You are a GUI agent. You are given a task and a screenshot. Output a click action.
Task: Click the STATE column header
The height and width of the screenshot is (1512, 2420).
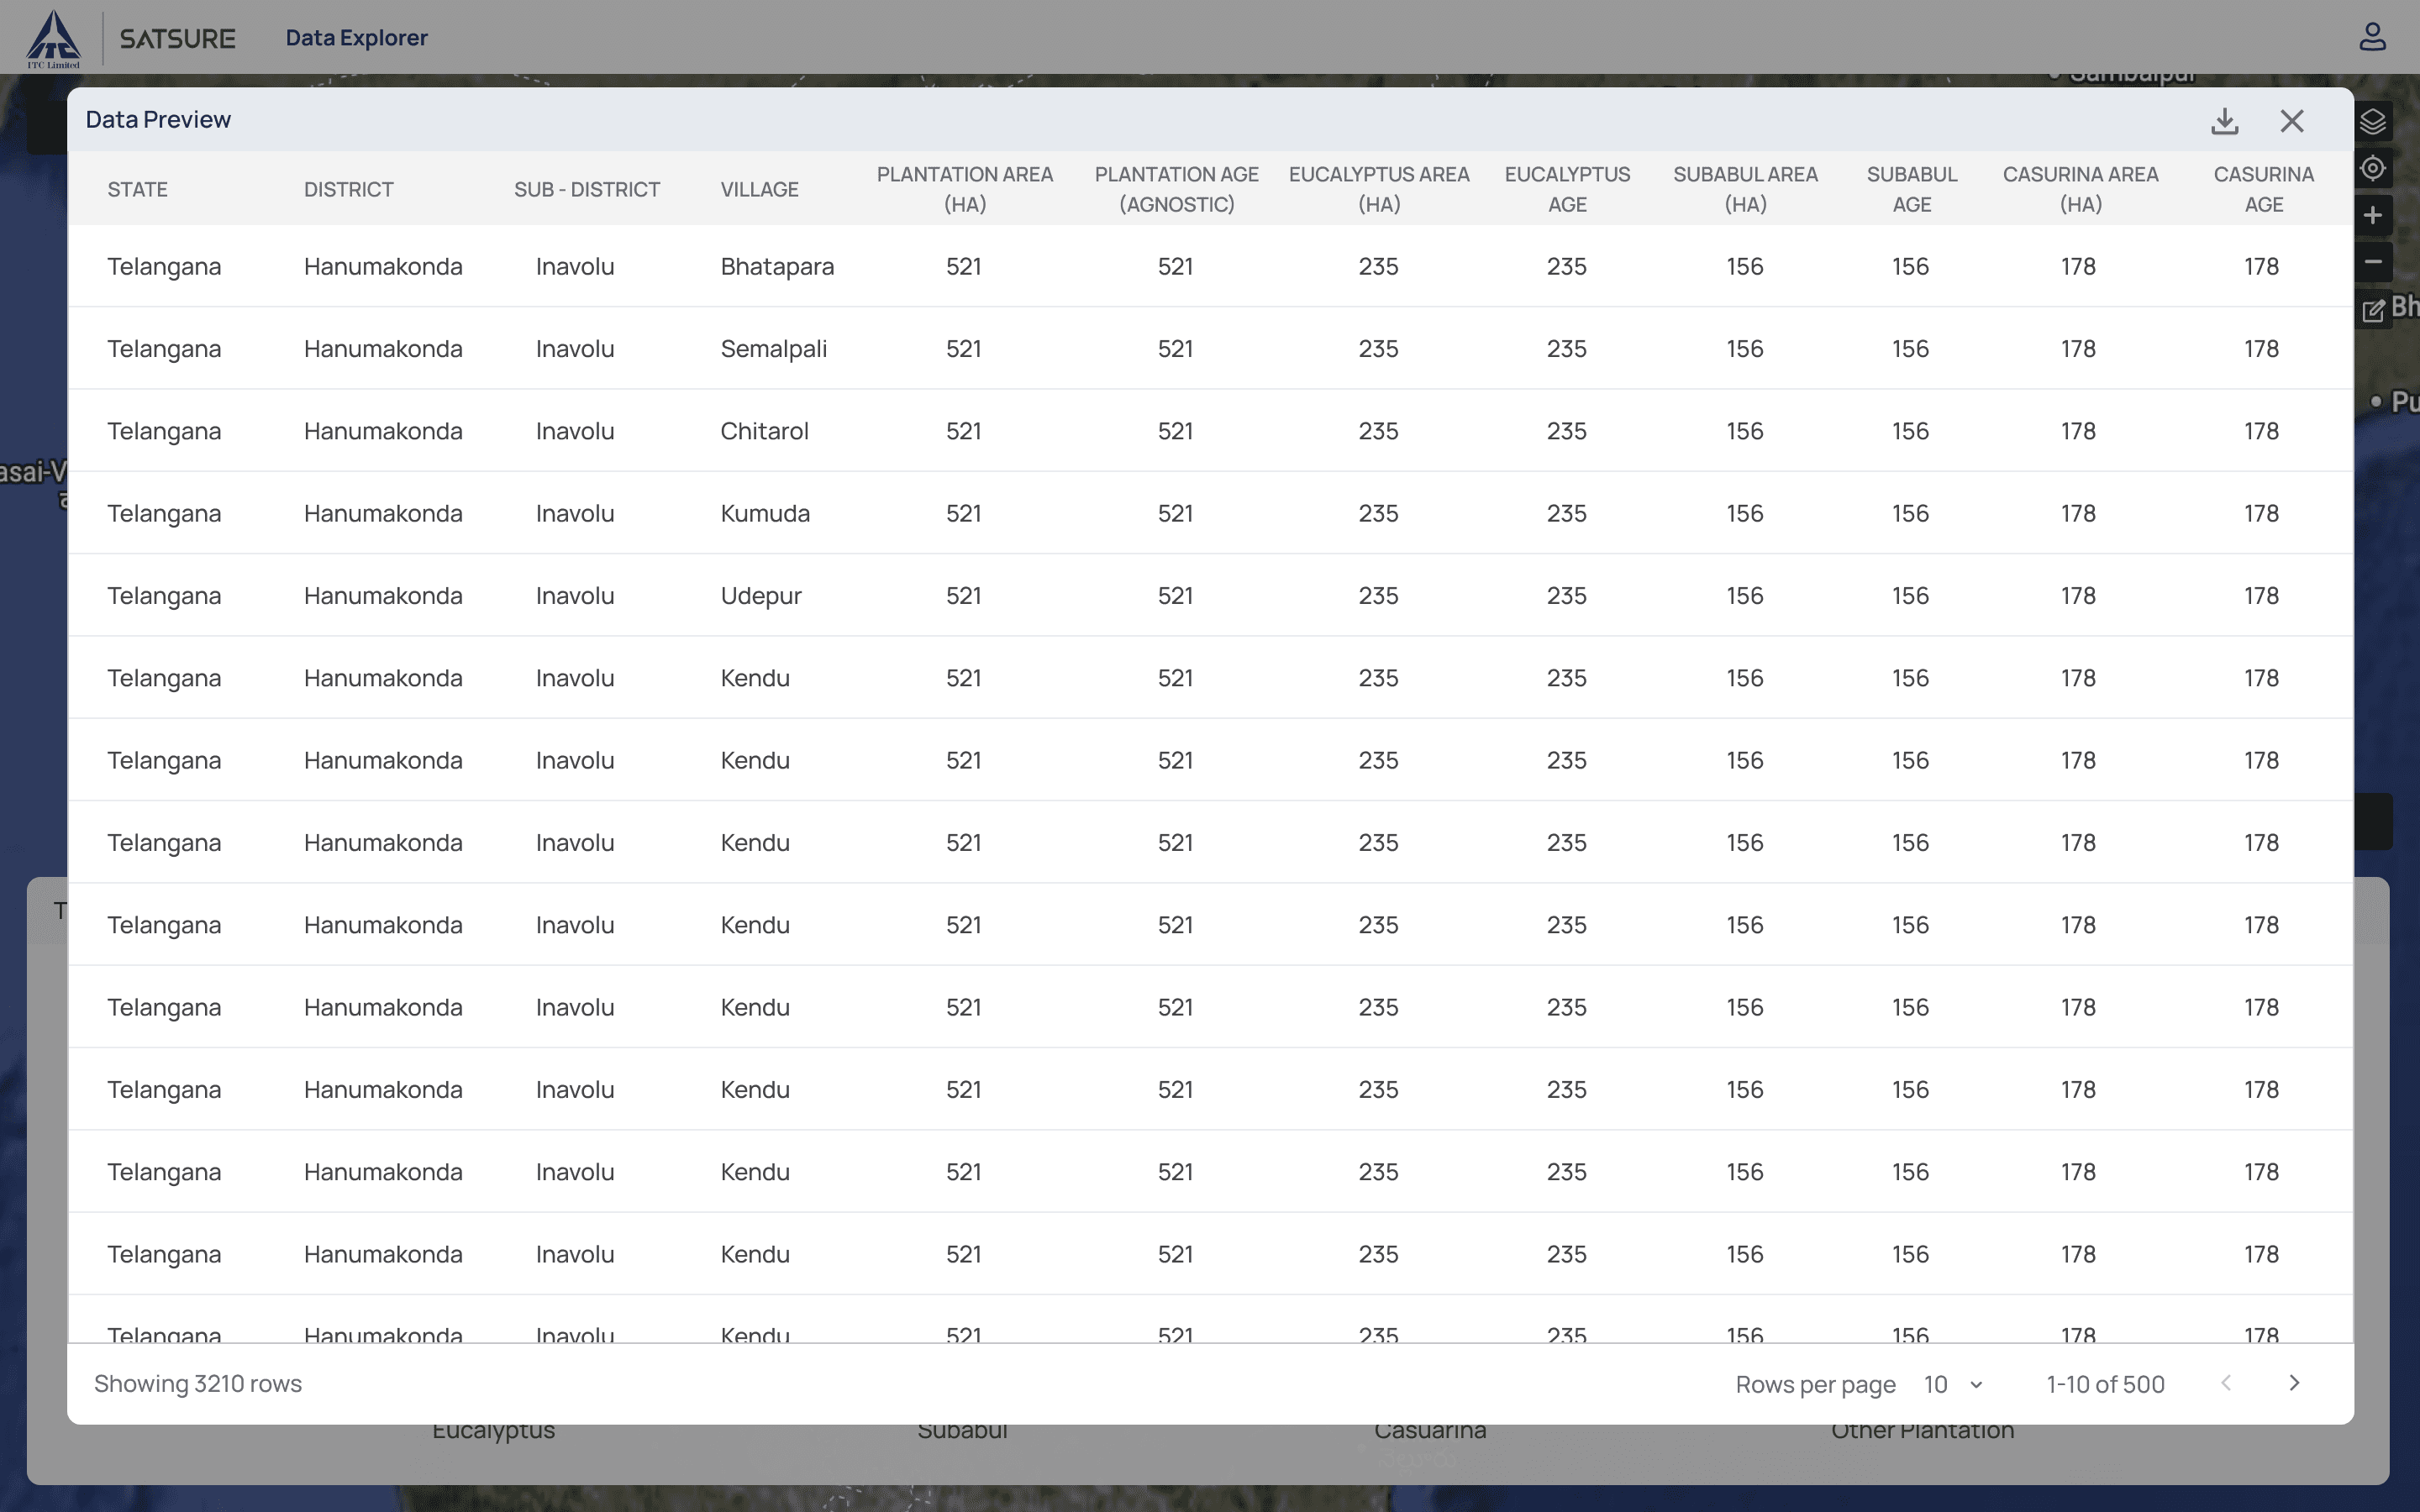[x=137, y=189]
